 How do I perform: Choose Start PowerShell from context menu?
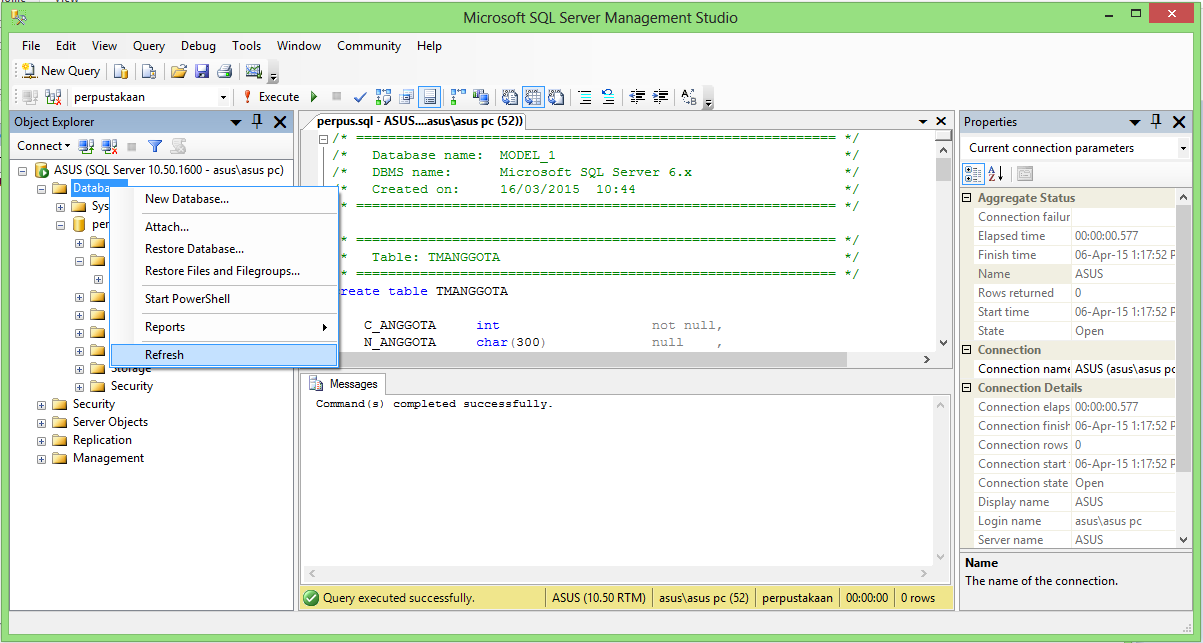pos(224,299)
